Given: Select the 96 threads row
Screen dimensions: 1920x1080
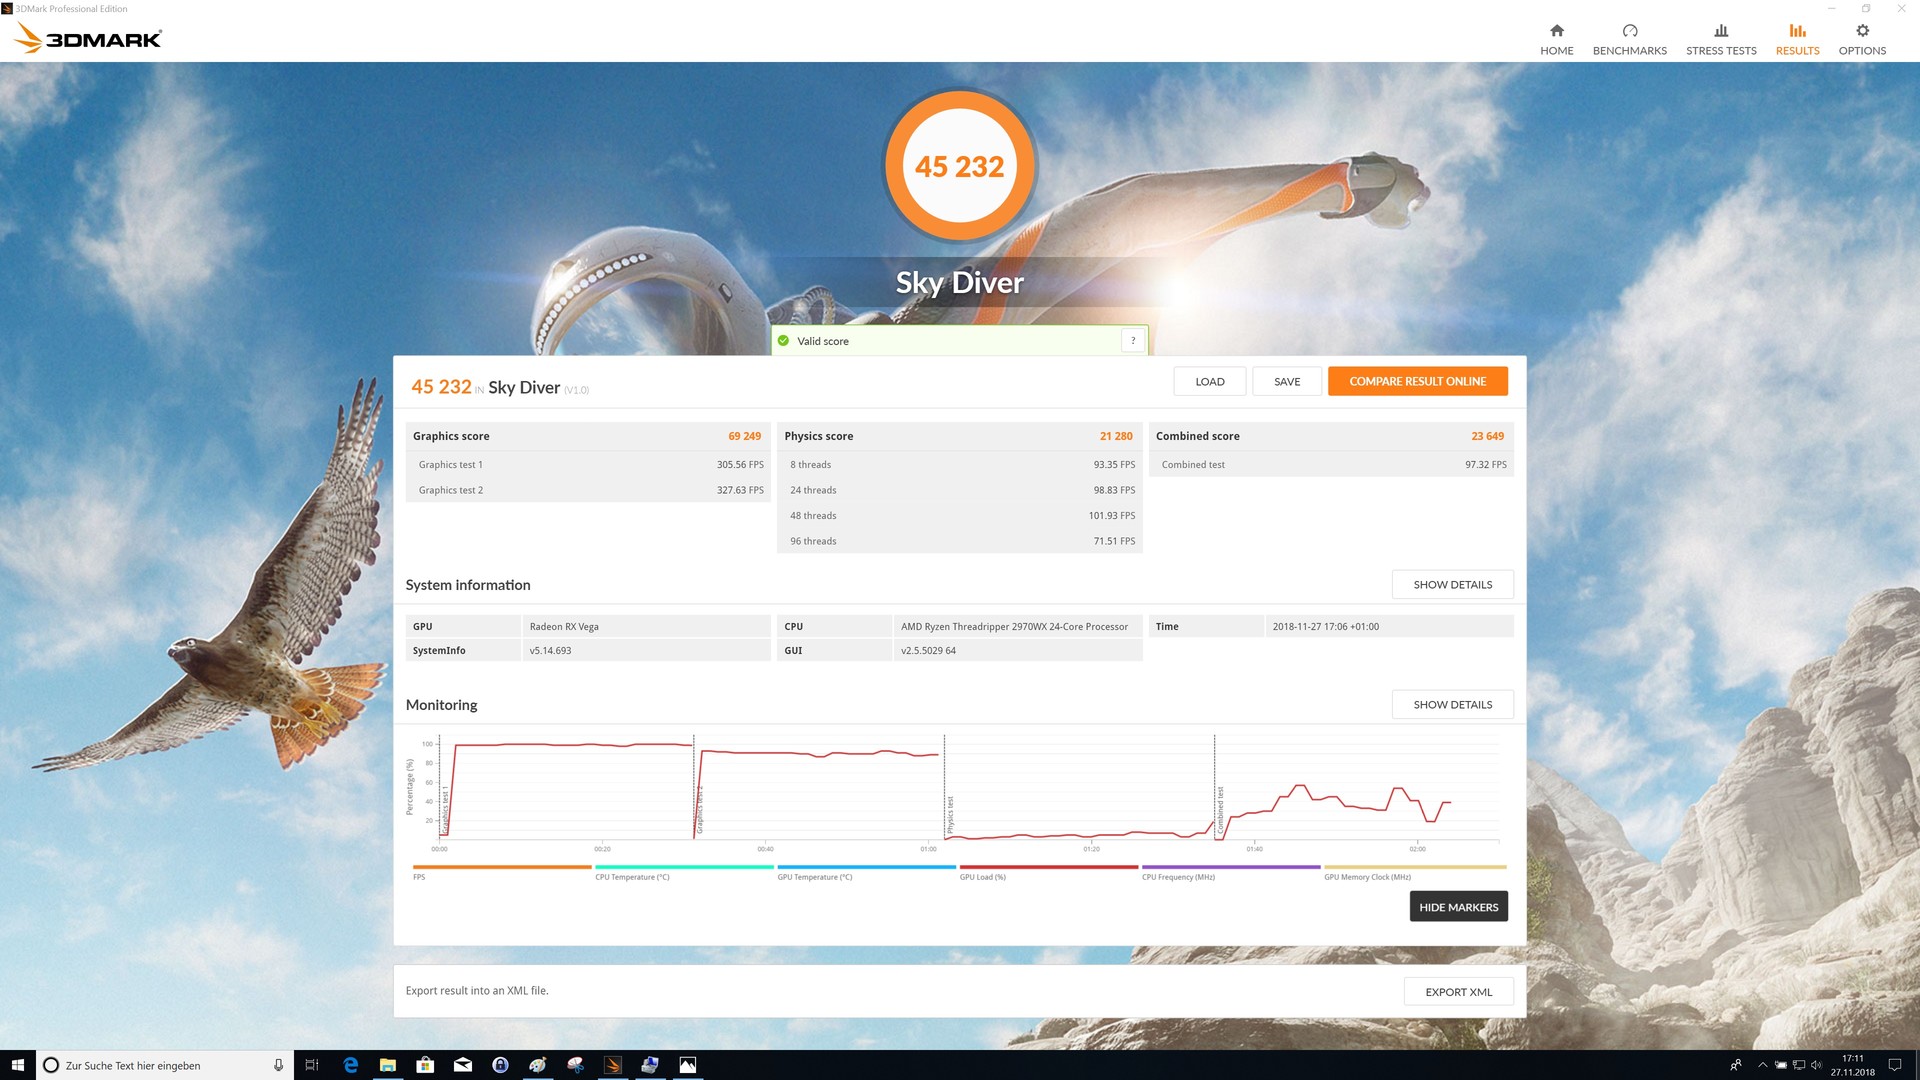Looking at the screenshot, I should click(x=959, y=541).
